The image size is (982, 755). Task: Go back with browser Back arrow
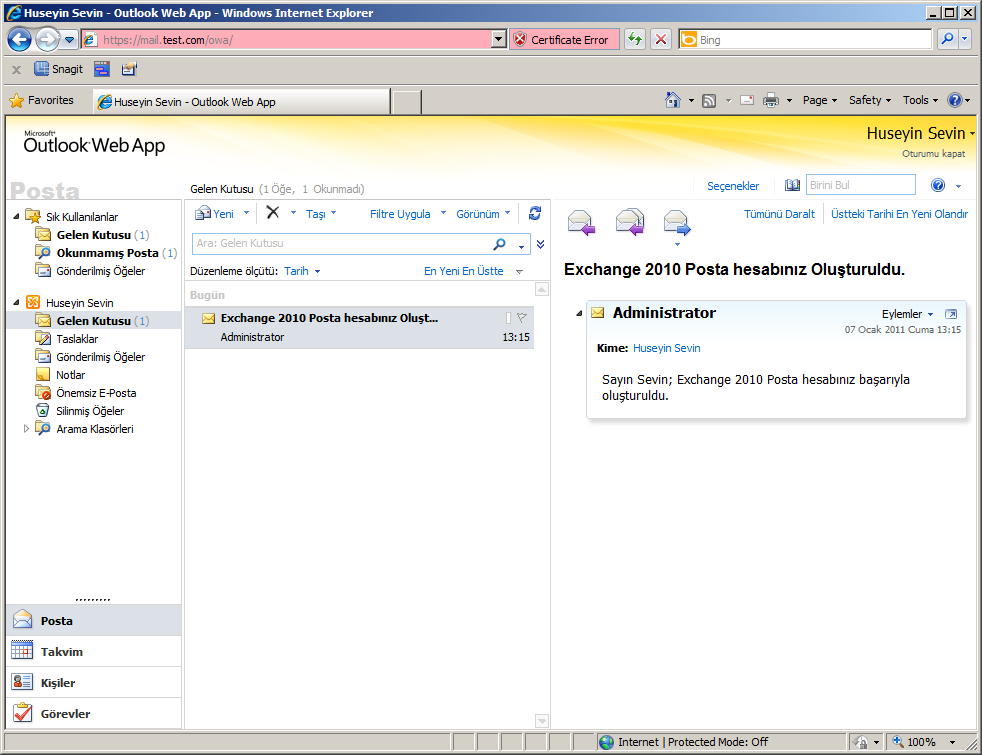tap(19, 40)
